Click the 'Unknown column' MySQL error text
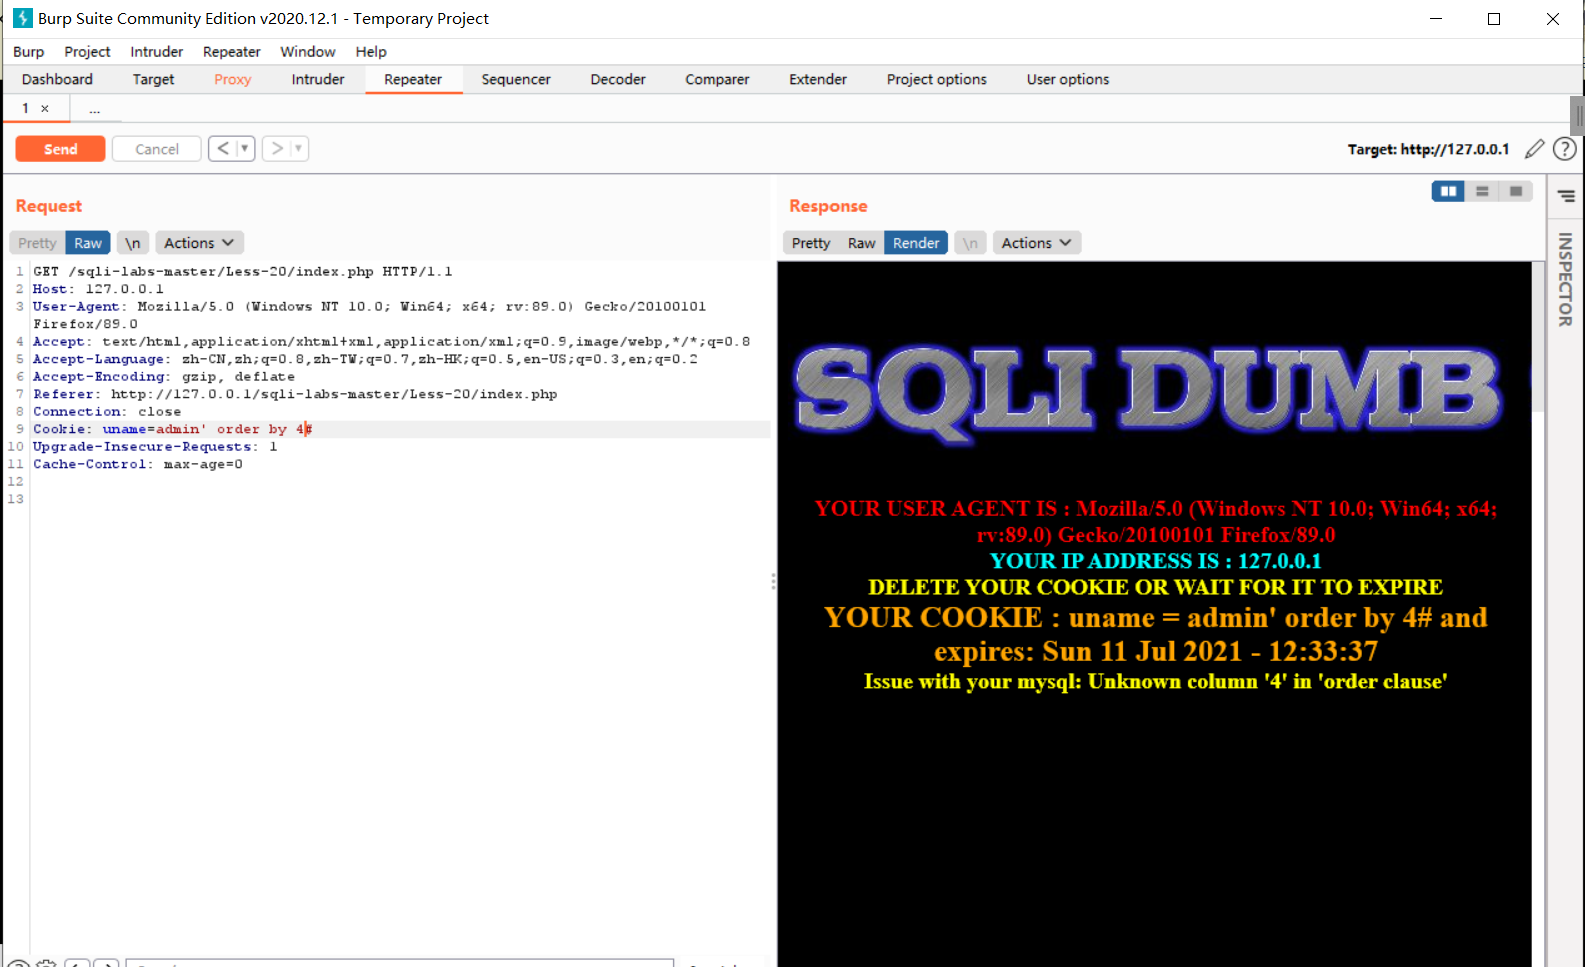1585x967 pixels. (1155, 682)
